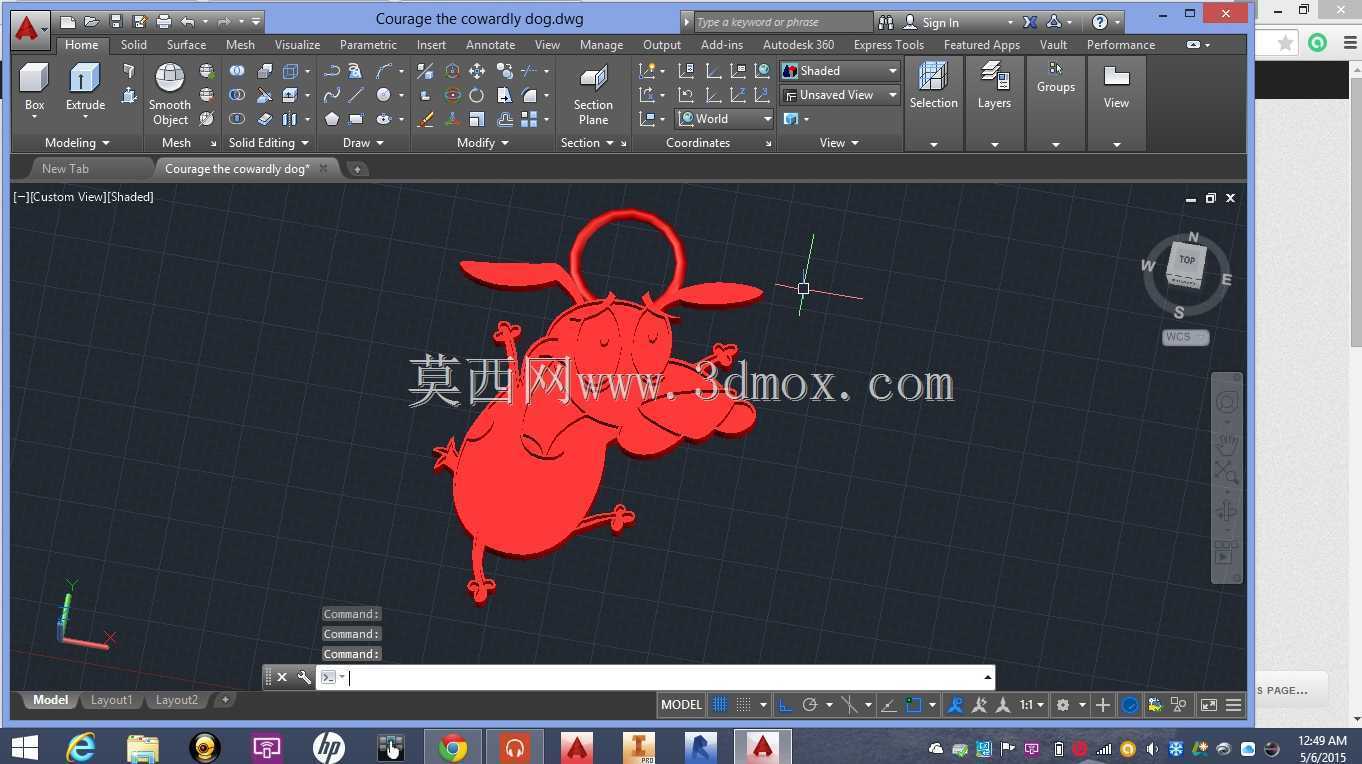1362x764 pixels.
Task: Open the workspace switching gear icon
Action: (x=1063, y=705)
